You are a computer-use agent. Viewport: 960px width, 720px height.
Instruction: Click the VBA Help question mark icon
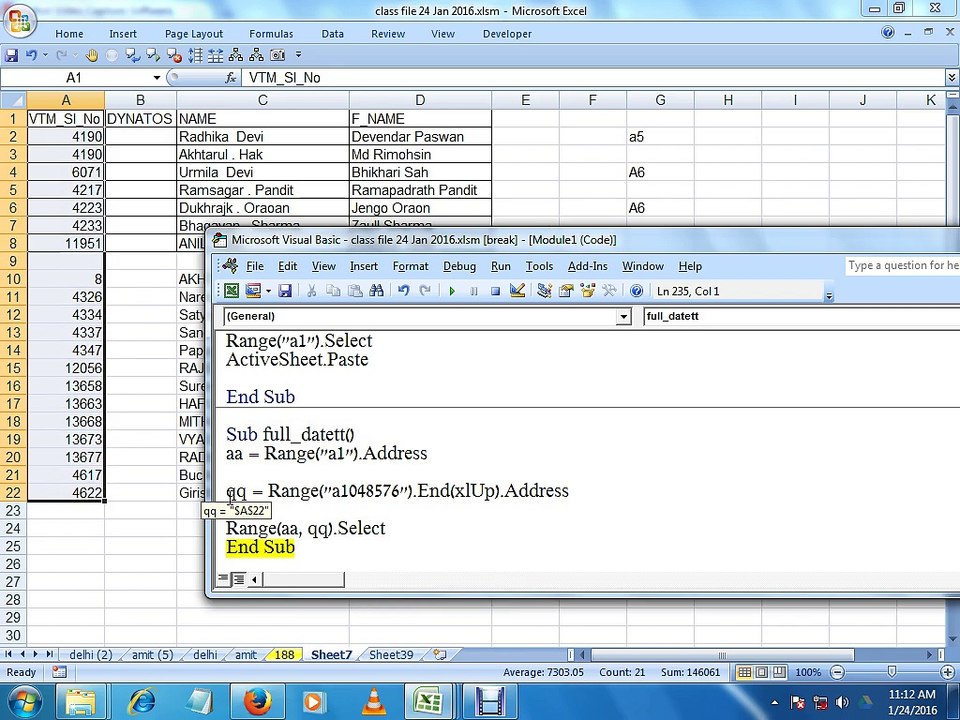click(636, 291)
